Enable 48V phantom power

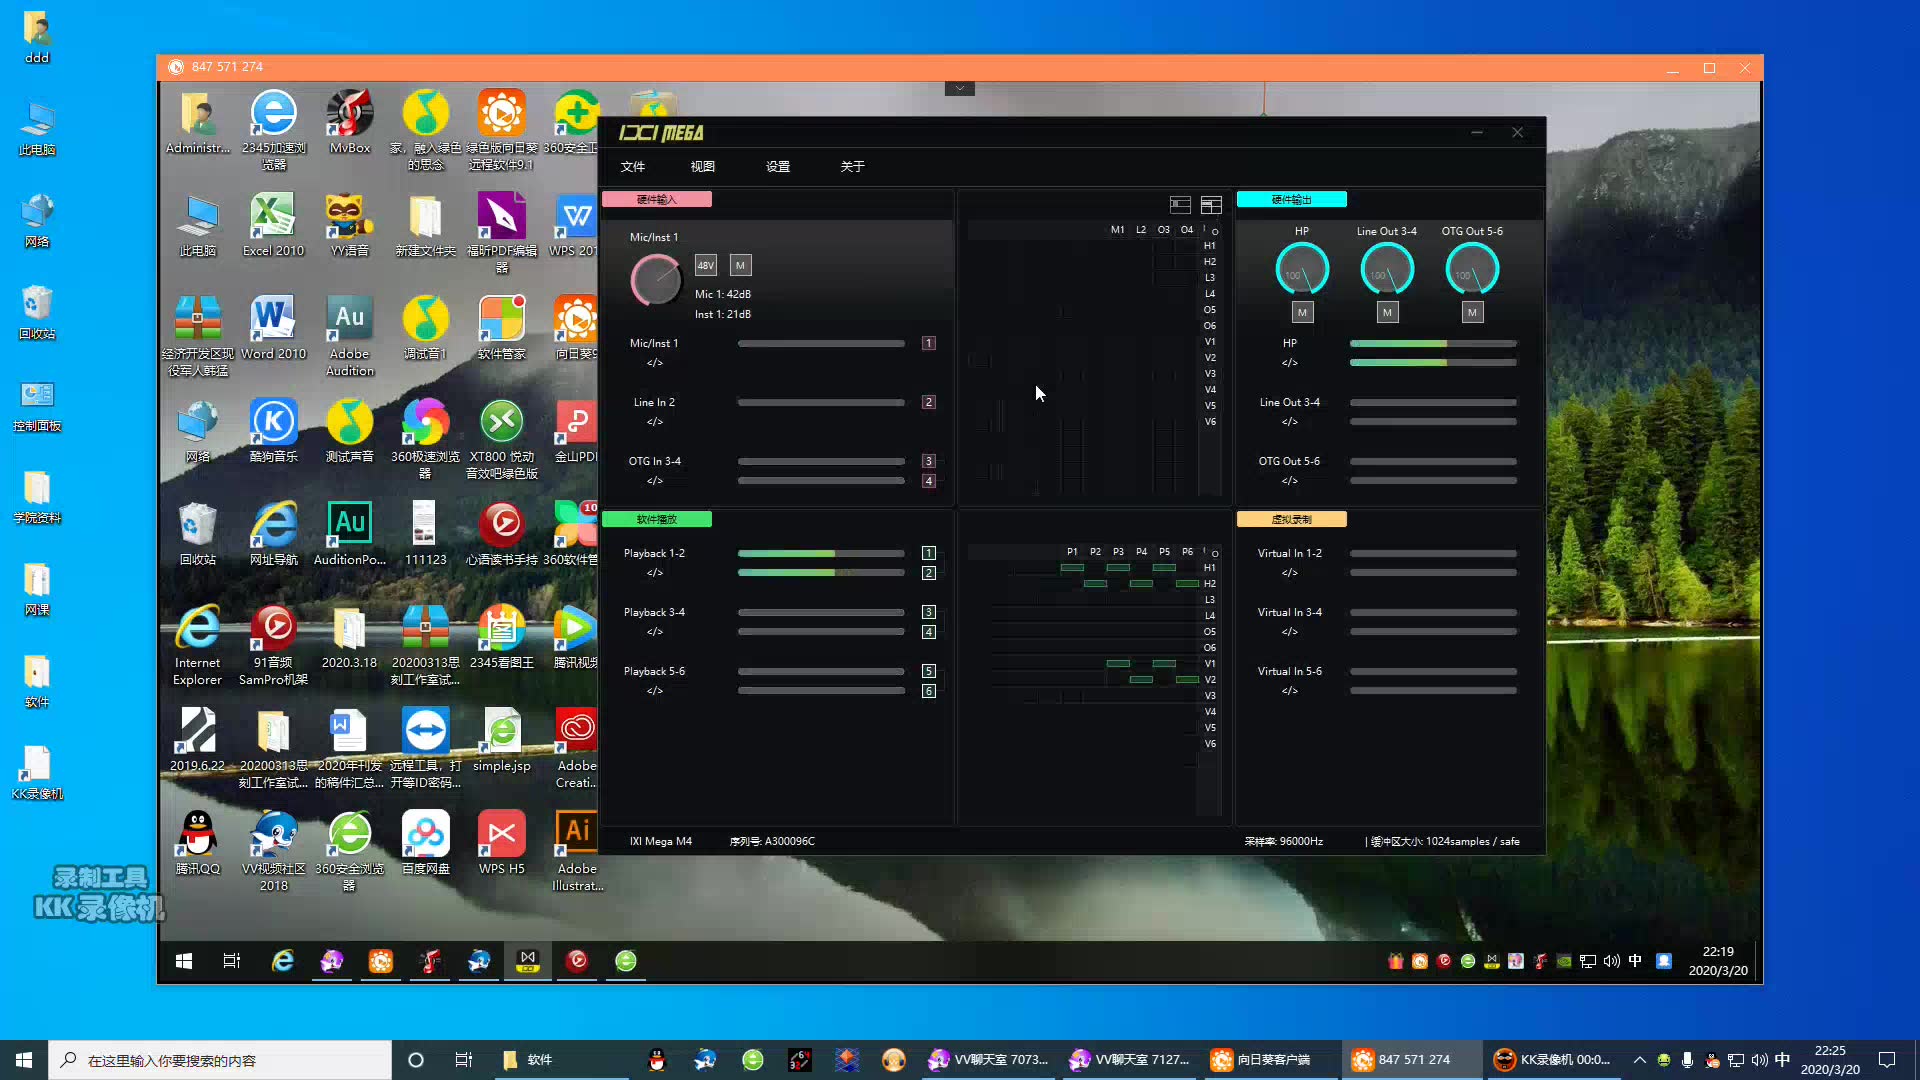[706, 265]
